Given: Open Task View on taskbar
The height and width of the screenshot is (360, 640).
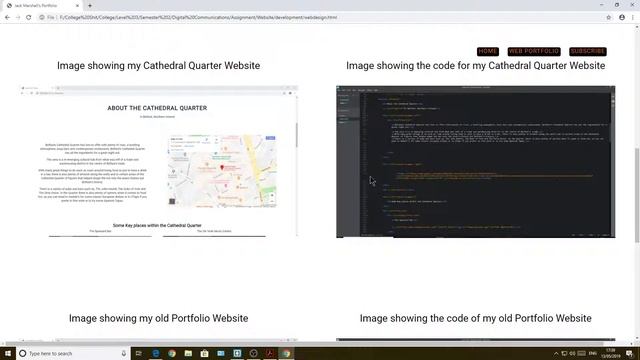Looking at the screenshot, I should [x=139, y=353].
